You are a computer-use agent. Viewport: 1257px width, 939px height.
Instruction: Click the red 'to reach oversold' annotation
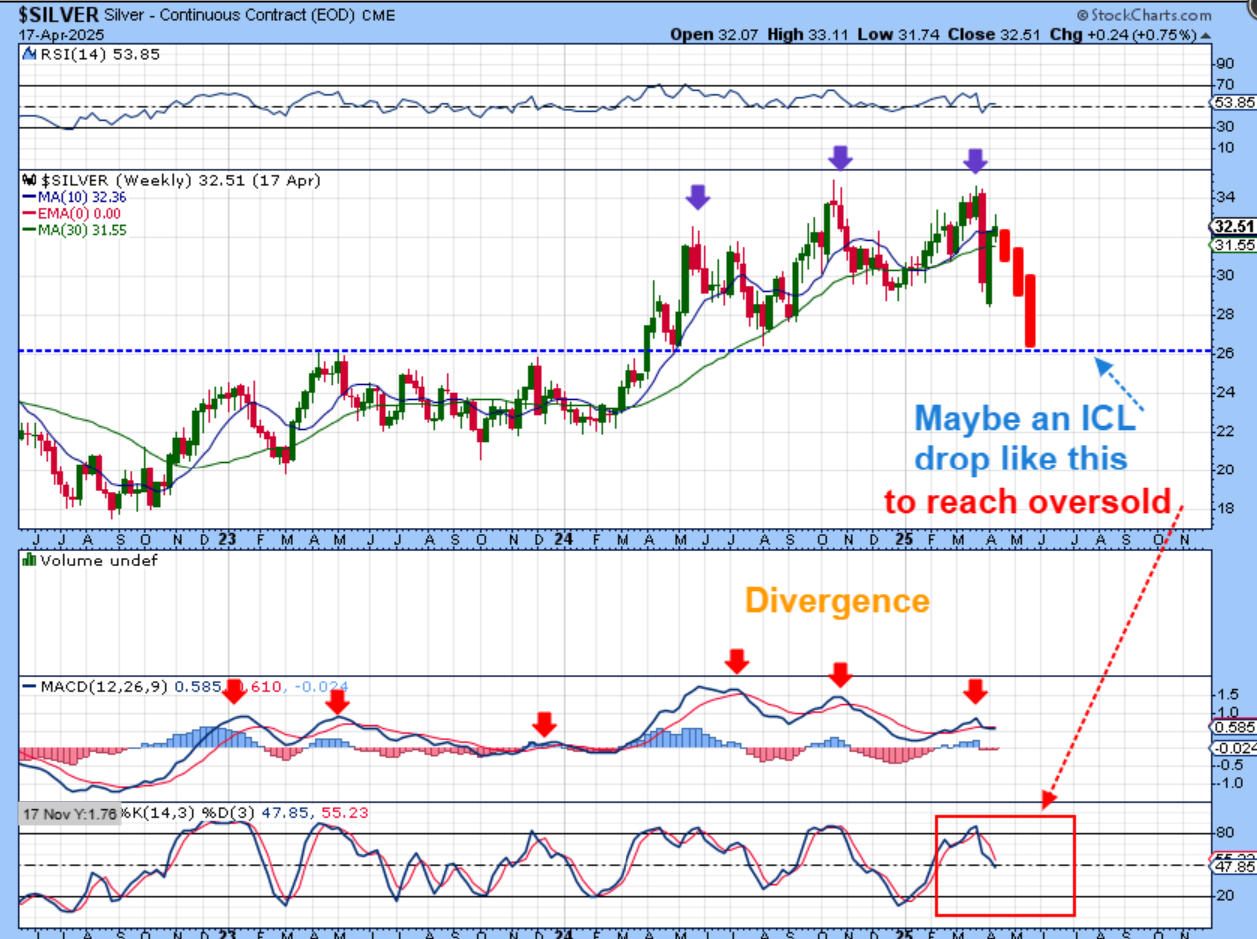point(1026,502)
